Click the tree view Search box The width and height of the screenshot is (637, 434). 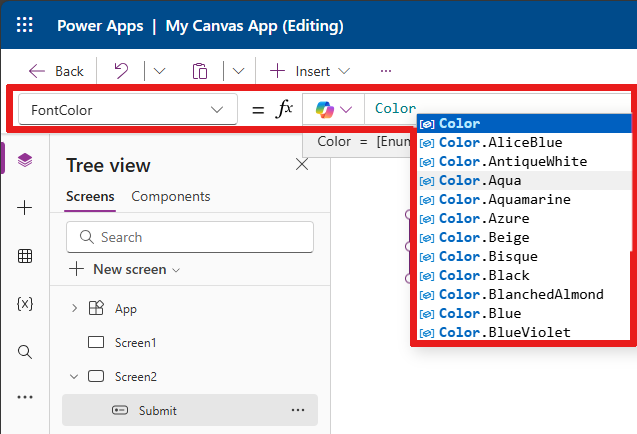pos(190,237)
